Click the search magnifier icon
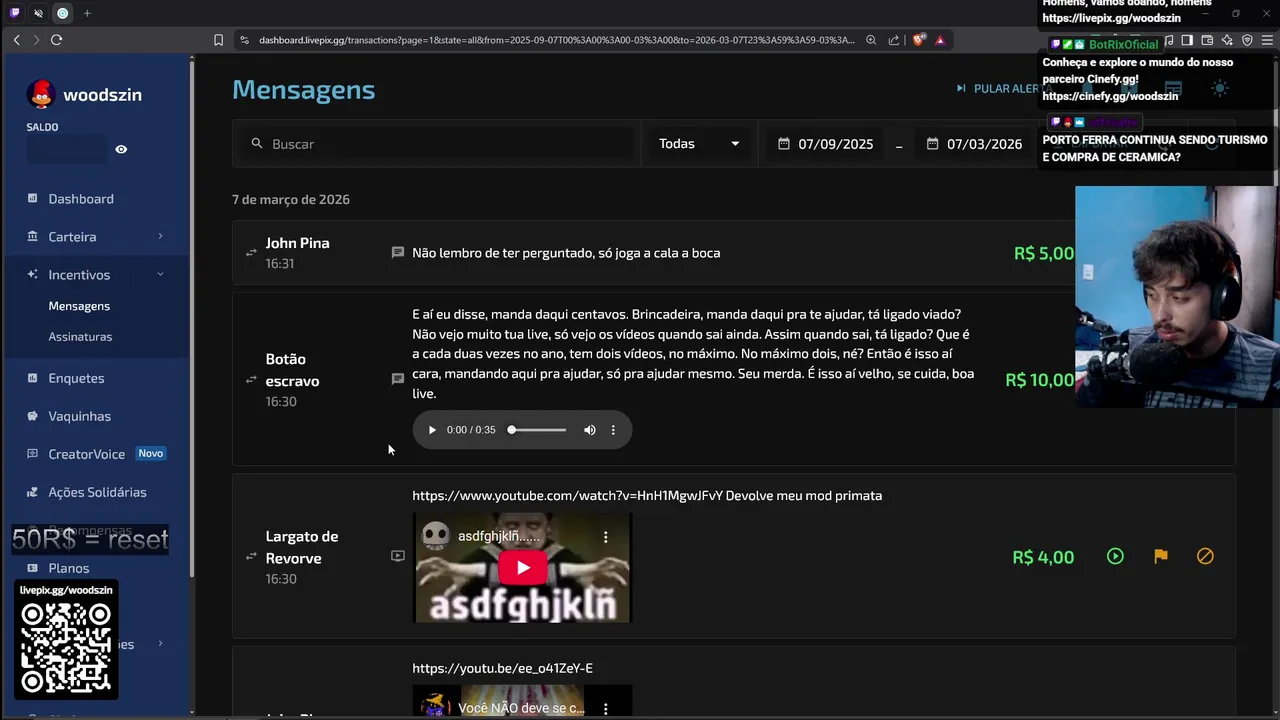This screenshot has height=720, width=1280. 257,144
